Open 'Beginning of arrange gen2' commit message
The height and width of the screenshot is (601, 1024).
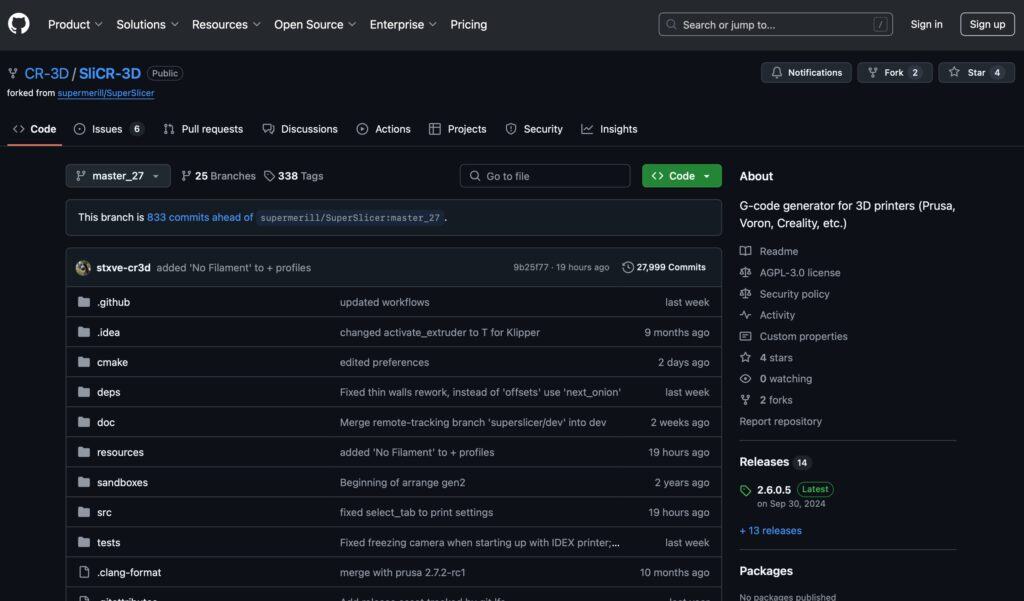coord(402,482)
